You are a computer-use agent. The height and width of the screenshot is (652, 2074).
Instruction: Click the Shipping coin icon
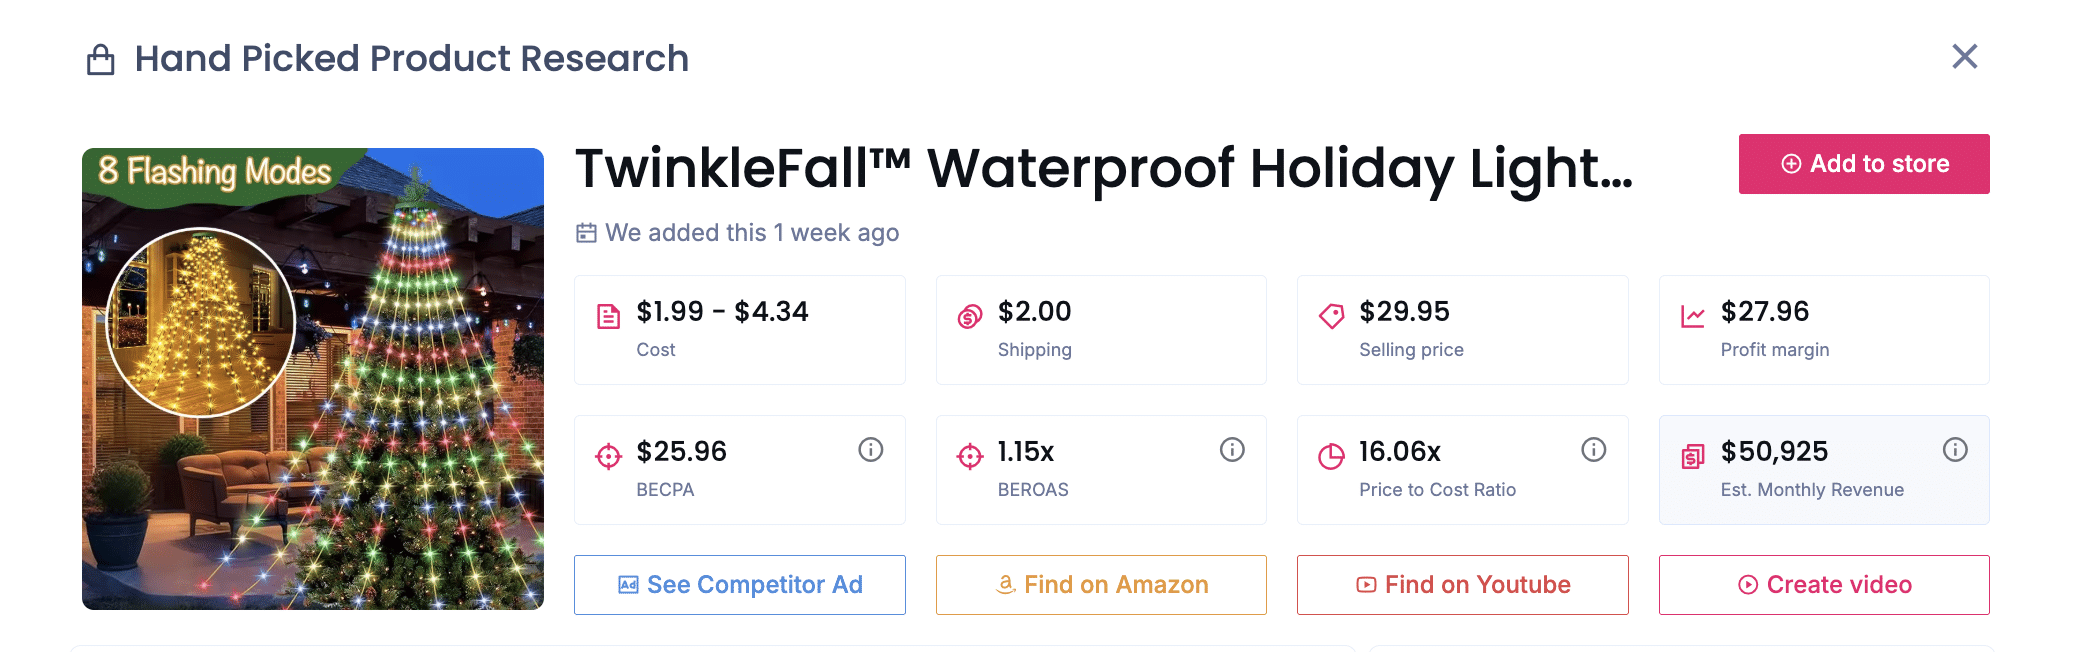[970, 317]
